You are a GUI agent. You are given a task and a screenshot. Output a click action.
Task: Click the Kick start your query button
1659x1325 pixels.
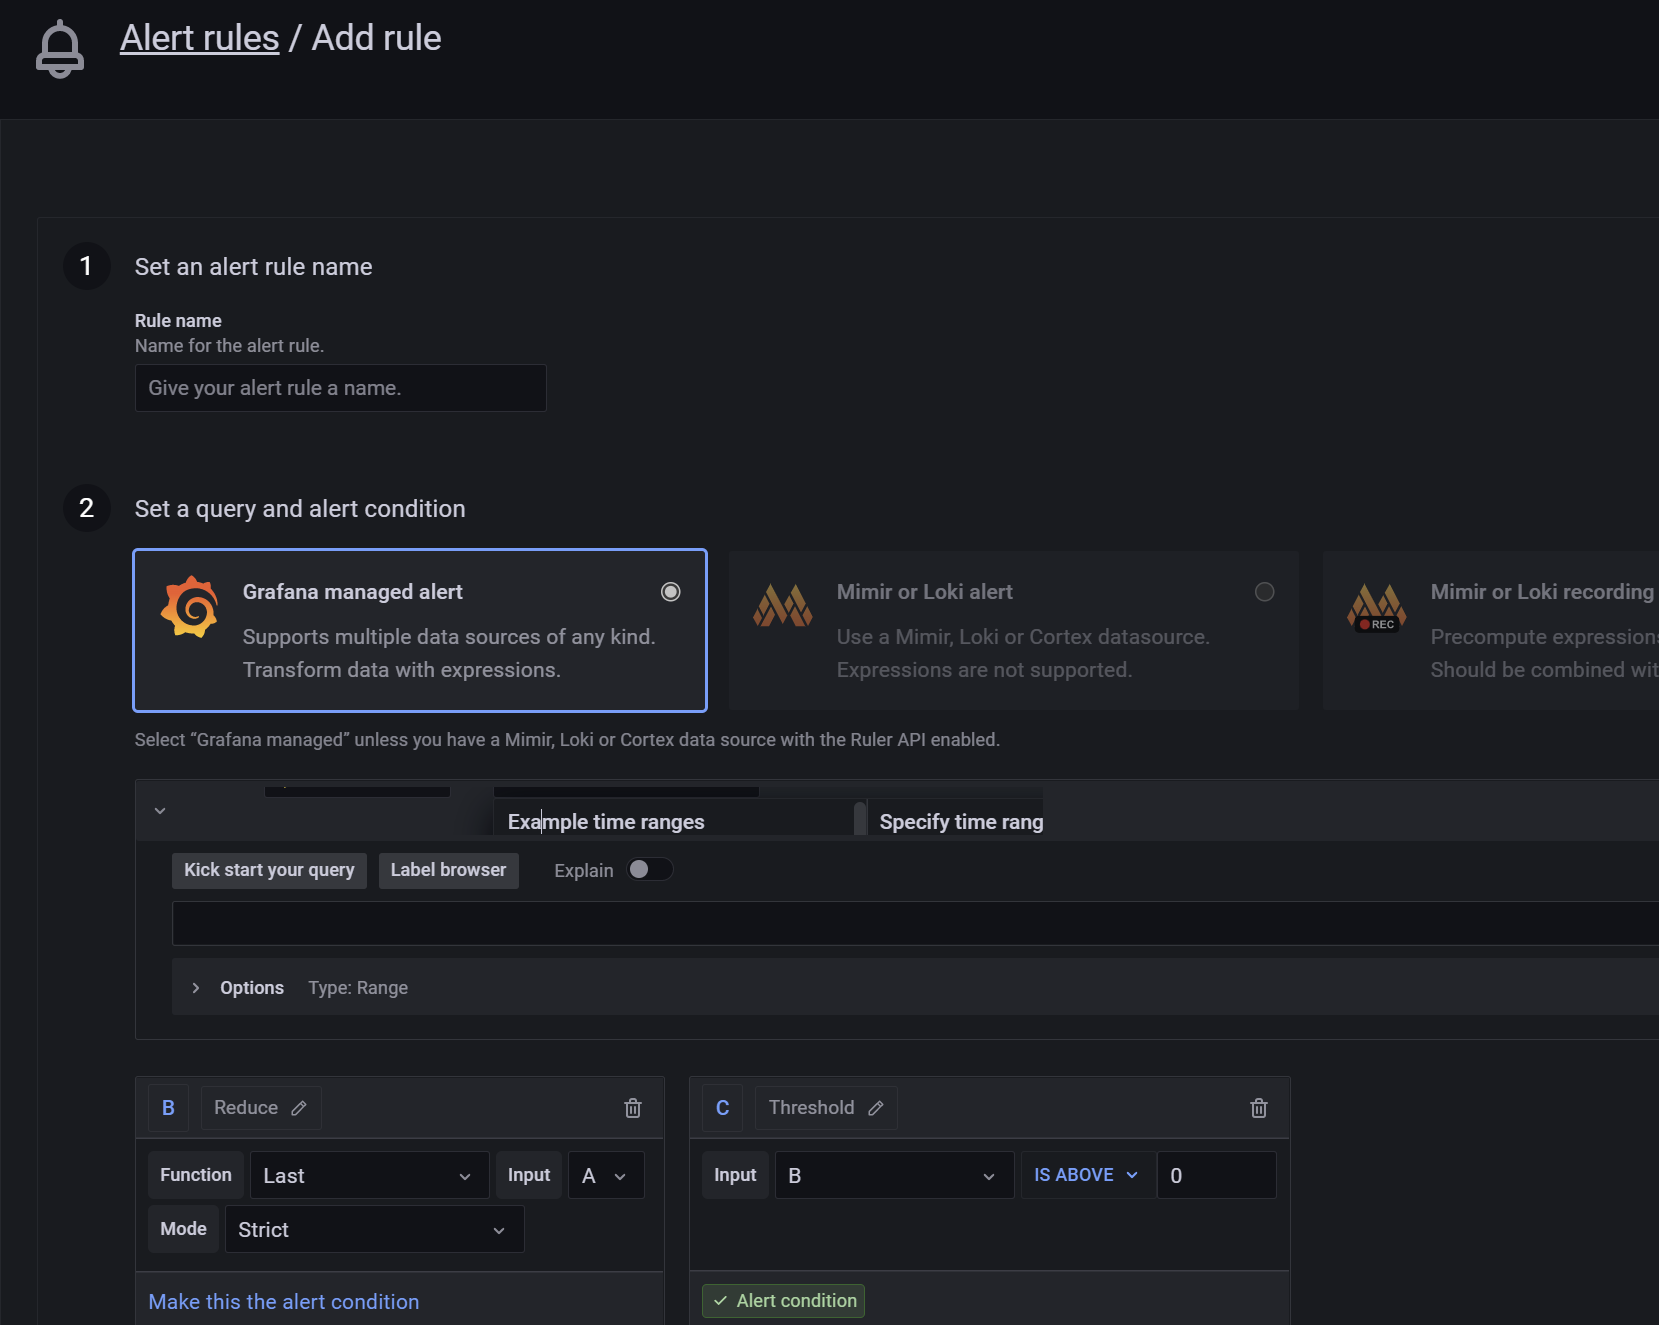pos(268,870)
